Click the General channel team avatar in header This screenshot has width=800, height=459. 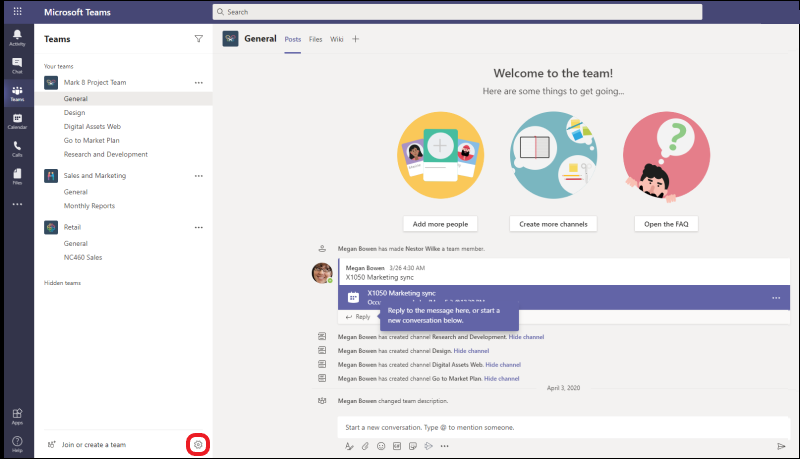[230, 39]
